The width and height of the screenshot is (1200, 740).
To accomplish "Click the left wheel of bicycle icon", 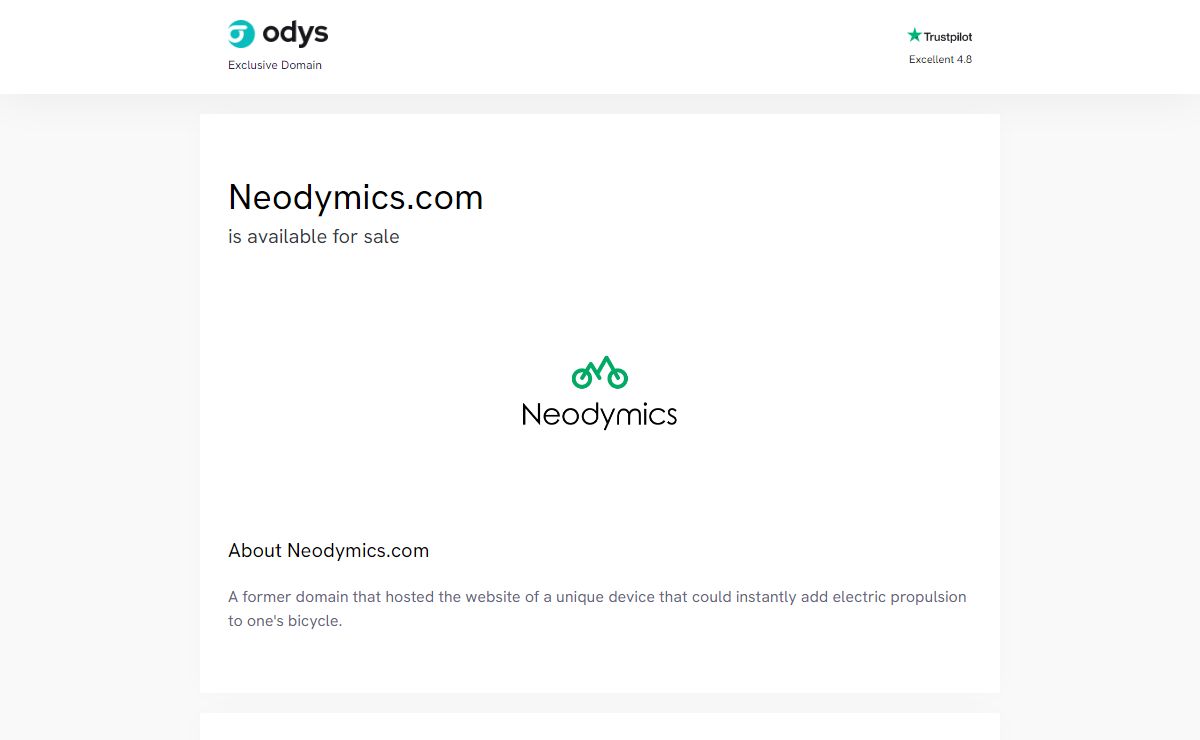I will pos(583,378).
